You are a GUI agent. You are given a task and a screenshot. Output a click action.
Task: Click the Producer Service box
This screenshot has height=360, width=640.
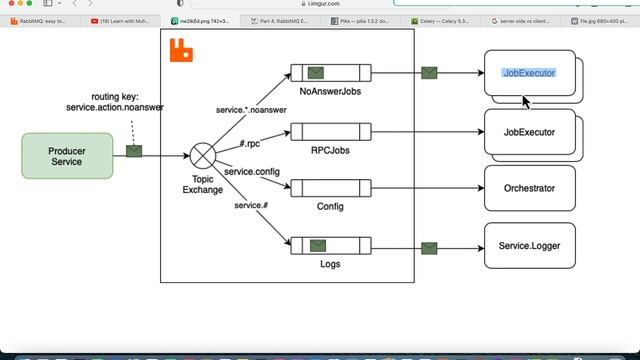67,156
